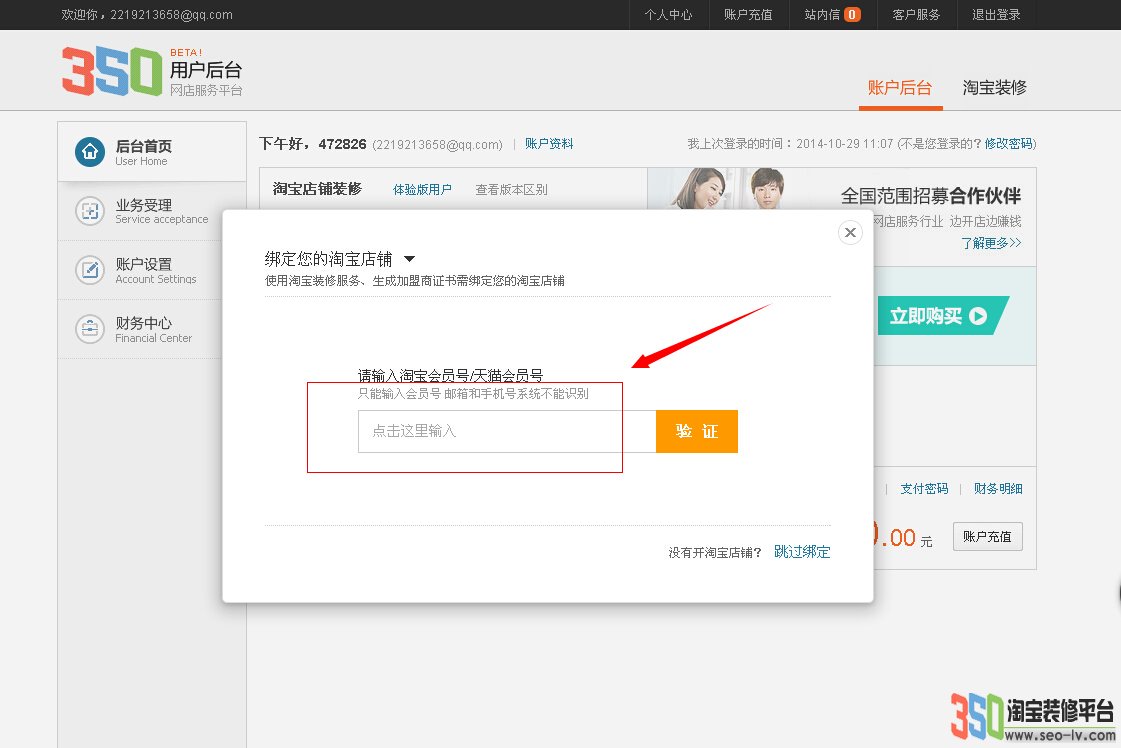Image resolution: width=1121 pixels, height=748 pixels.
Task: Focus the Taobao member ID input field
Action: [x=507, y=431]
